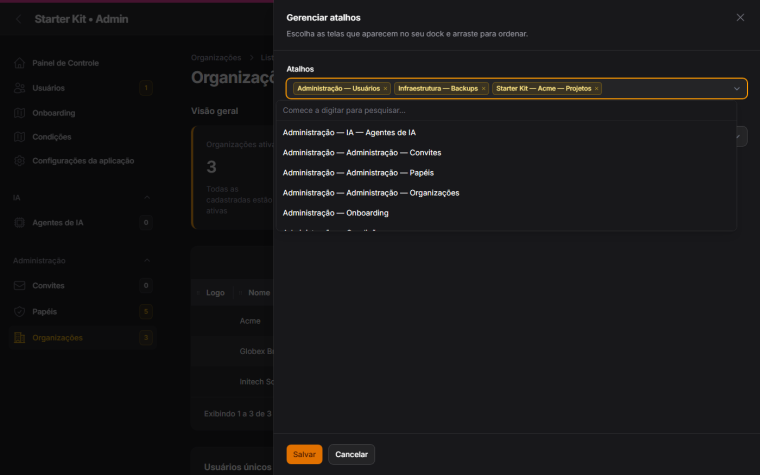The height and width of the screenshot is (475, 760).
Task: Click the Agentes de IA chip icon
Action: (19, 222)
